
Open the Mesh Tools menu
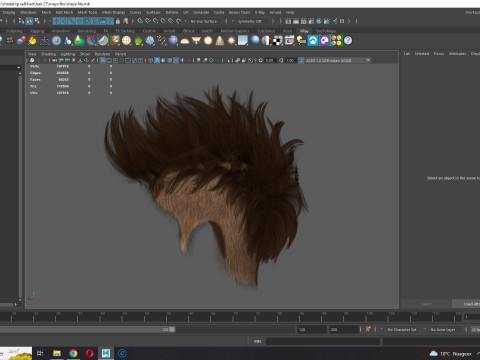[87, 12]
